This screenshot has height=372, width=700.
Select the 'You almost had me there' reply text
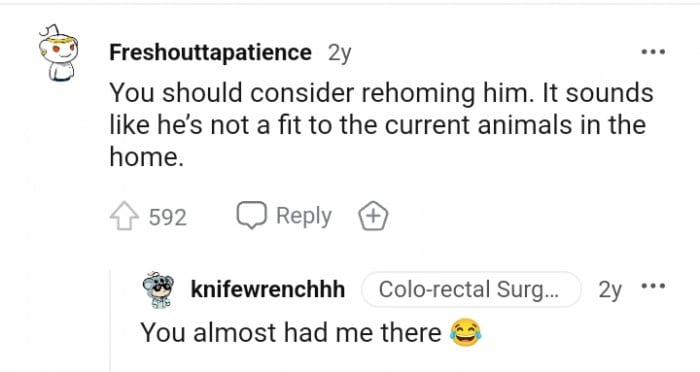coord(291,333)
